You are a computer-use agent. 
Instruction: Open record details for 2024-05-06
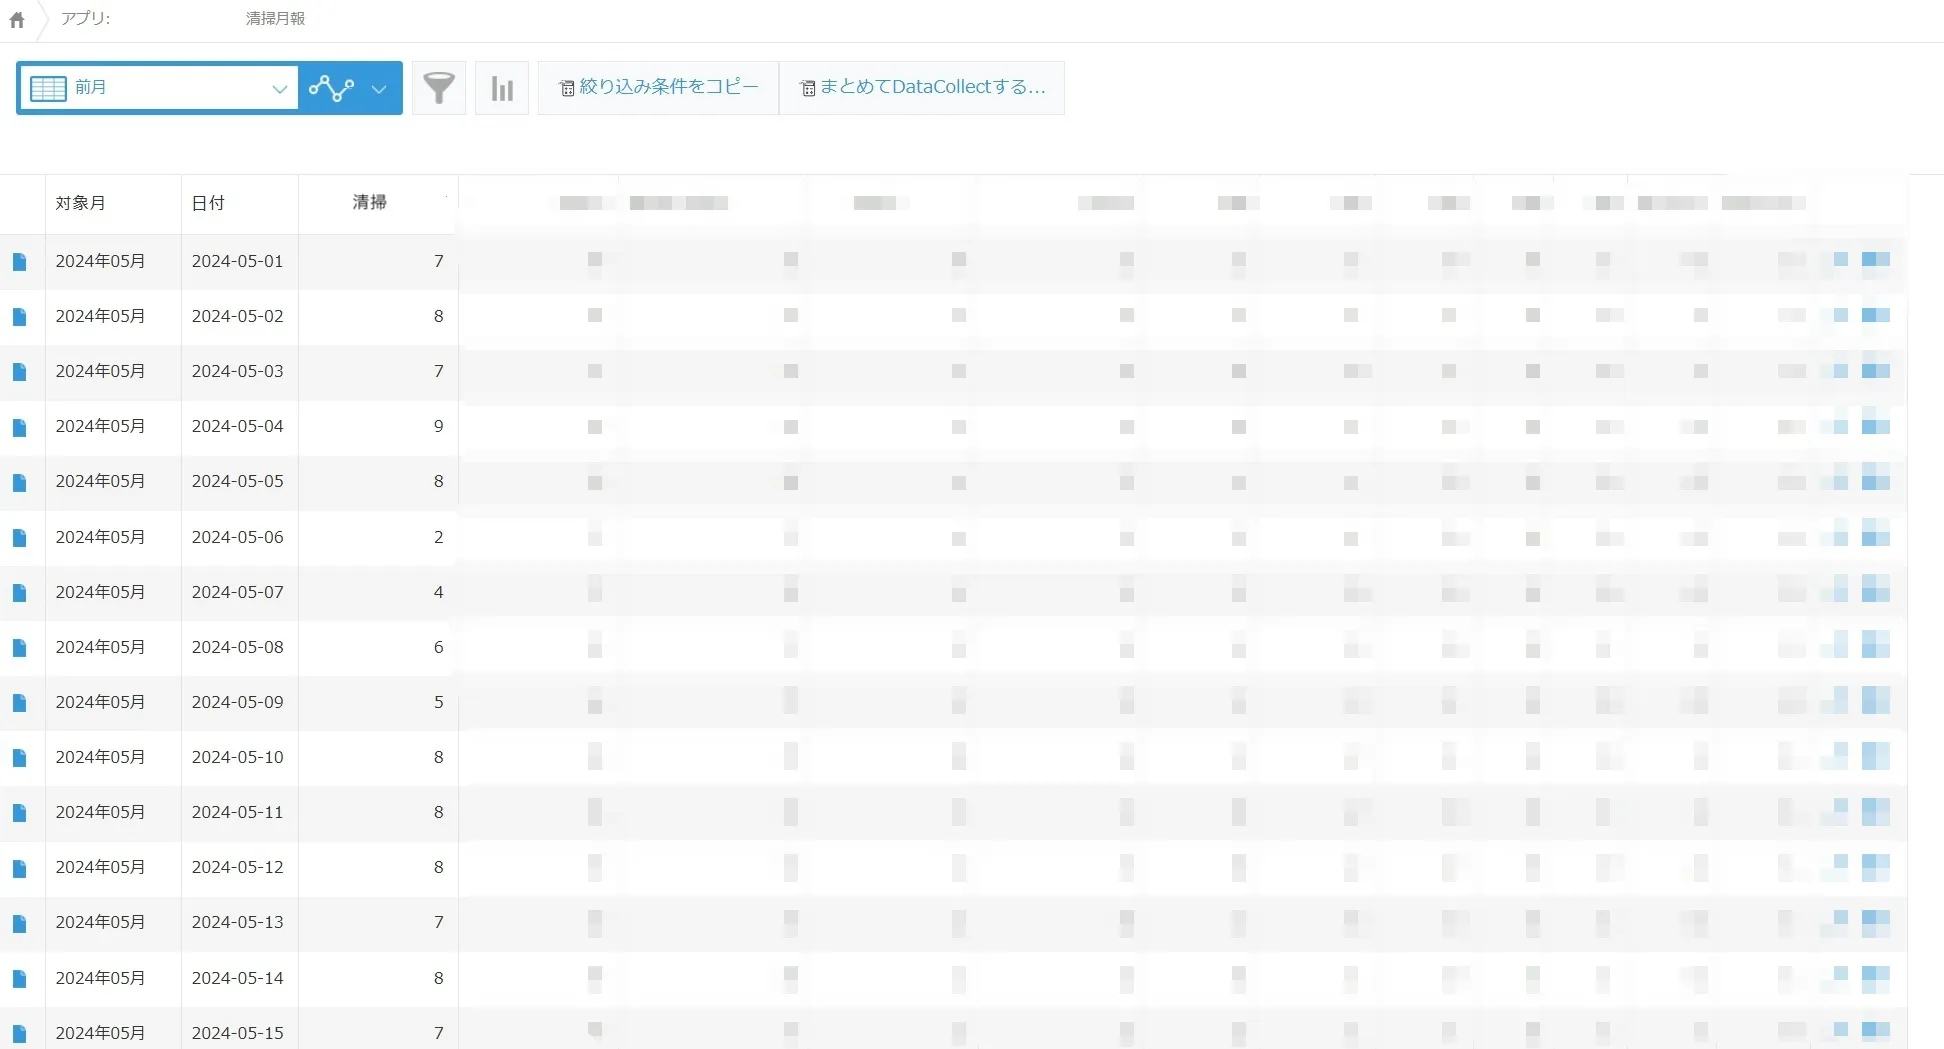click(19, 538)
